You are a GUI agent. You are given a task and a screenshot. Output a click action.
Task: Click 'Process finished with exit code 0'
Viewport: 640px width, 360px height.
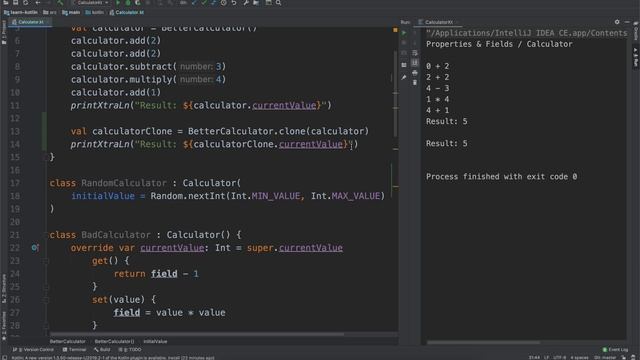501,177
